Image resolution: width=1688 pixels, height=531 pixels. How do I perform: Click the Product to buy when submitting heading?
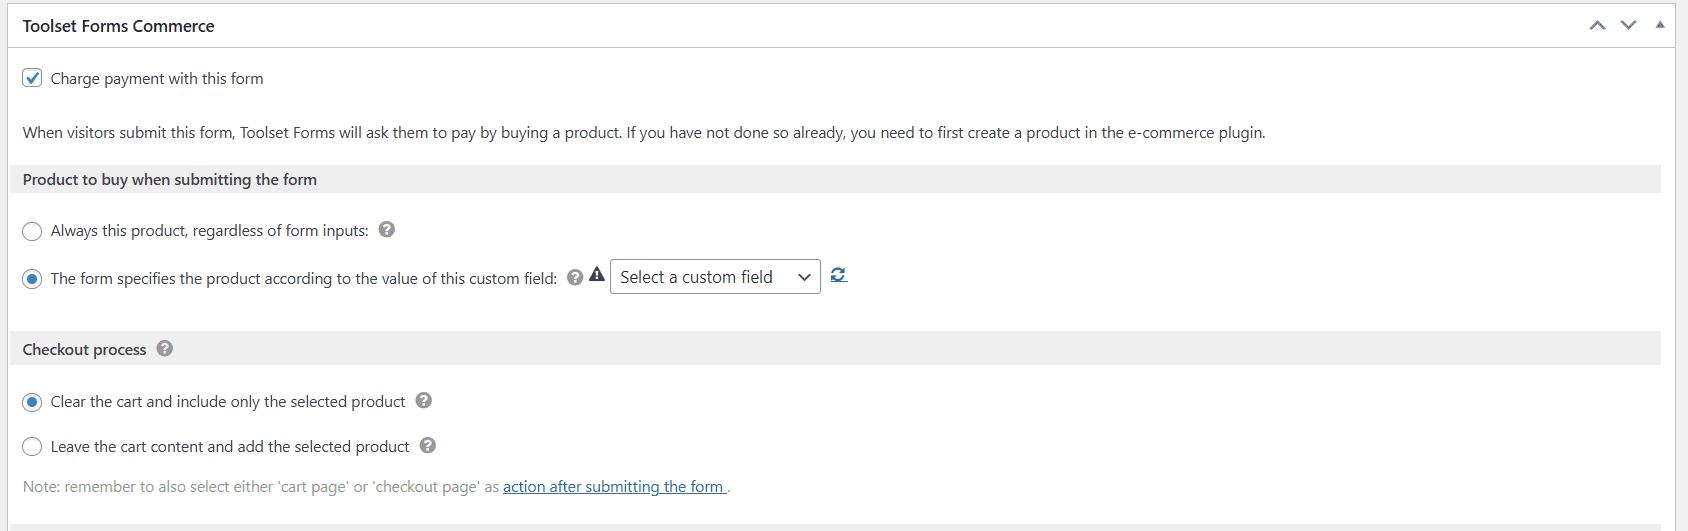(170, 180)
